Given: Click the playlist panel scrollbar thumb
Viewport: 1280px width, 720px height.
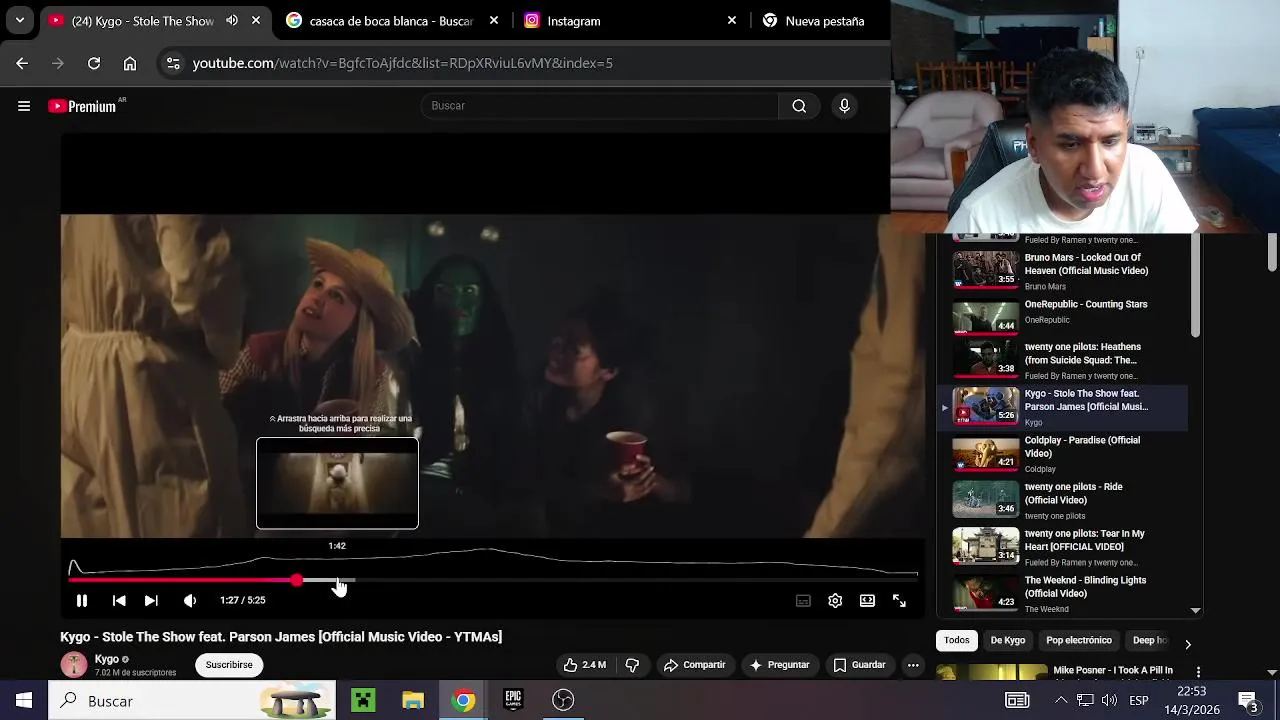Looking at the screenshot, I should pyautogui.click(x=1195, y=288).
